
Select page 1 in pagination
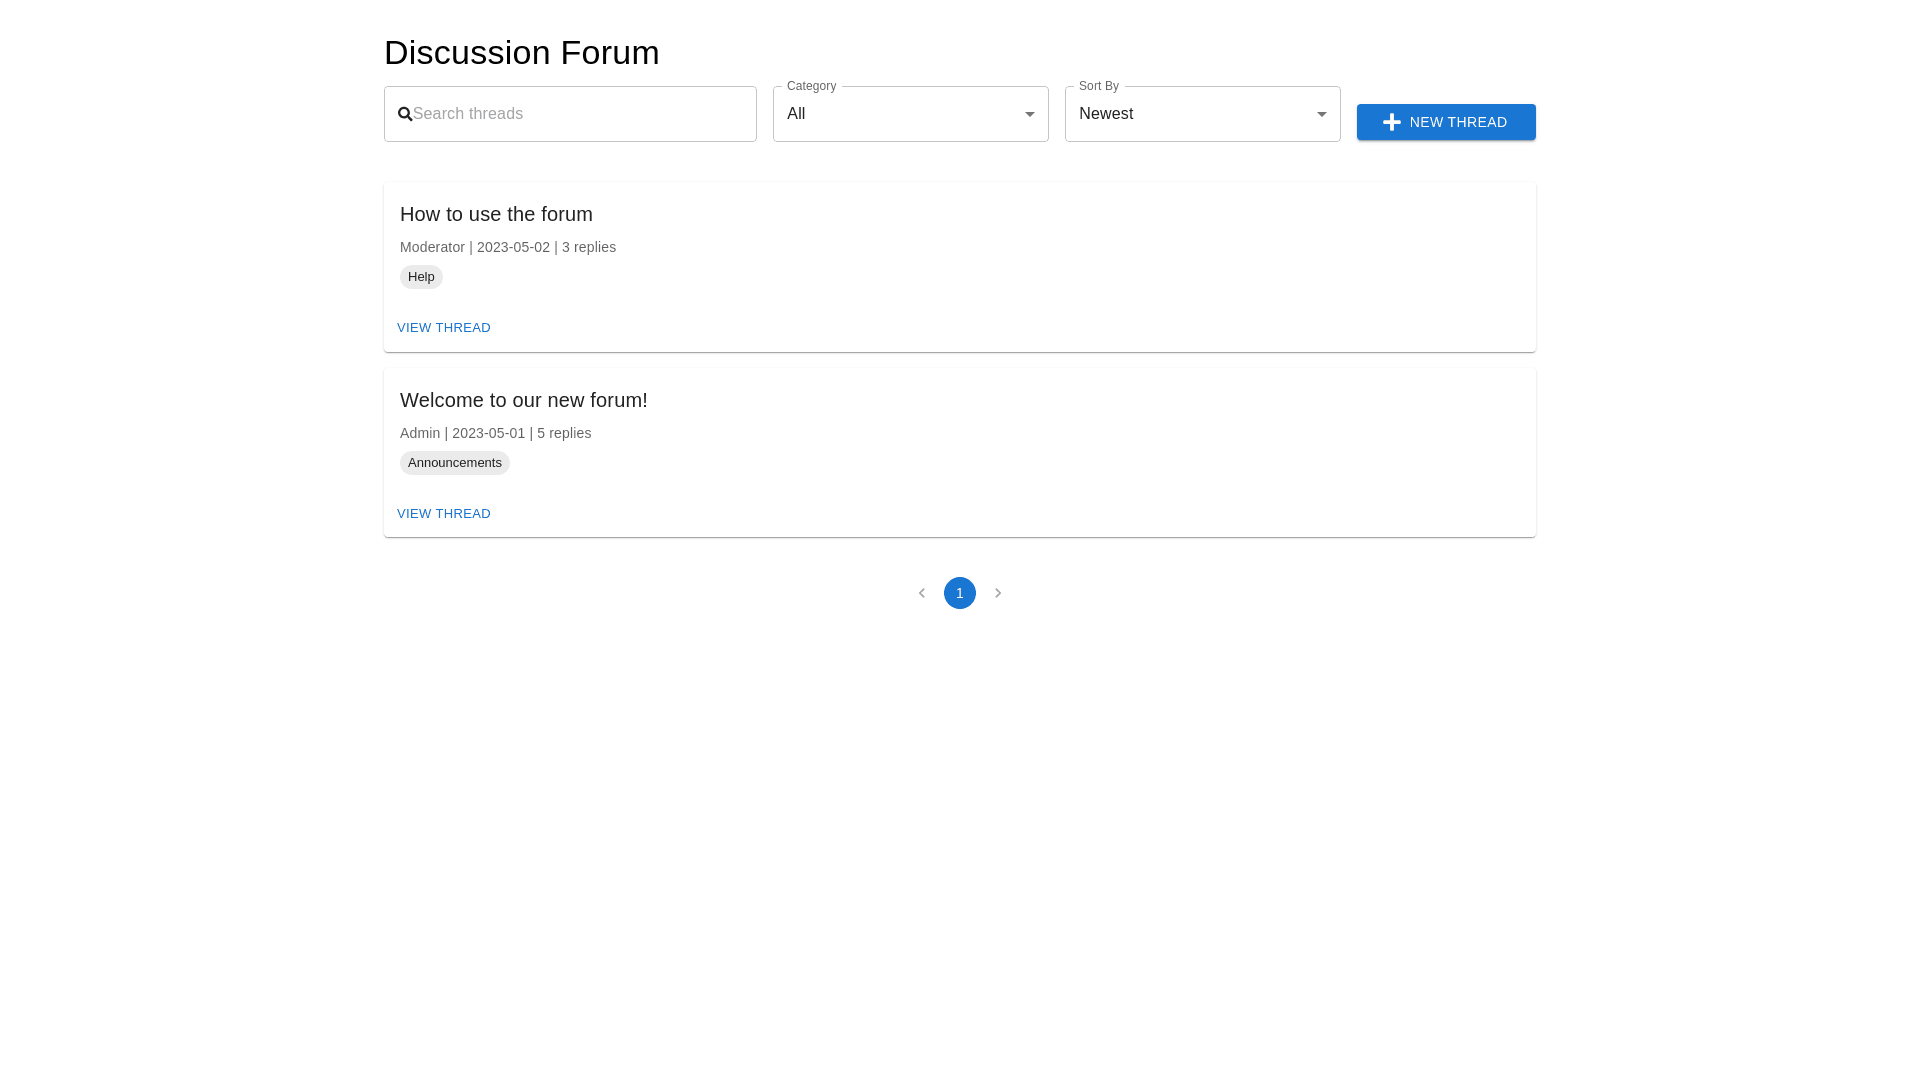960,593
